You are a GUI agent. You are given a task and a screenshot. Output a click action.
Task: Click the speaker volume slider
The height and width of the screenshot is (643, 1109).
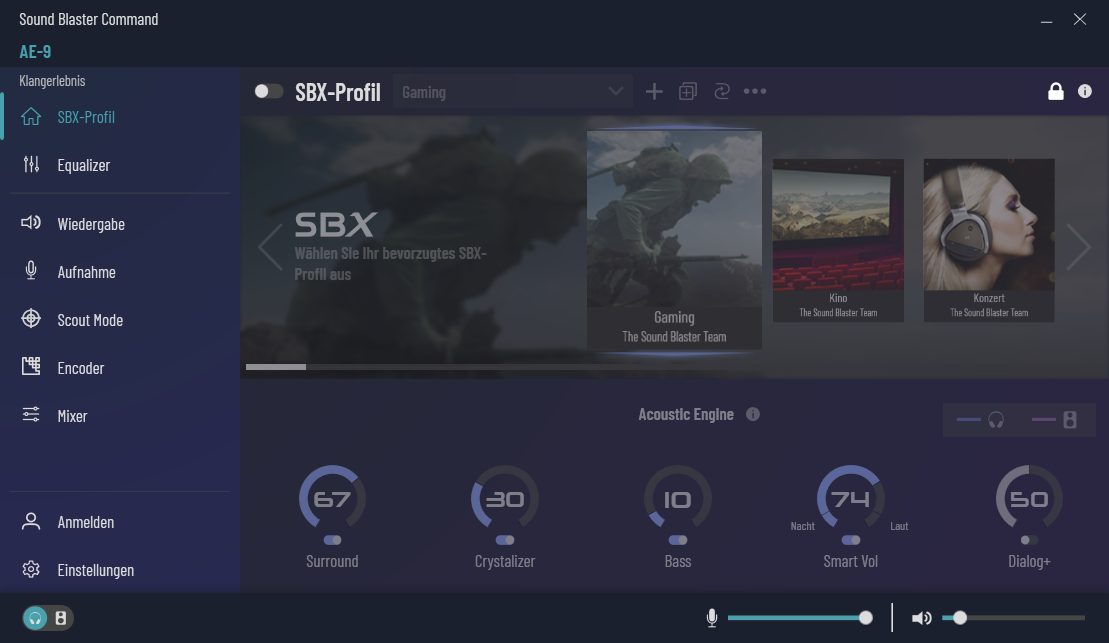coord(1014,618)
